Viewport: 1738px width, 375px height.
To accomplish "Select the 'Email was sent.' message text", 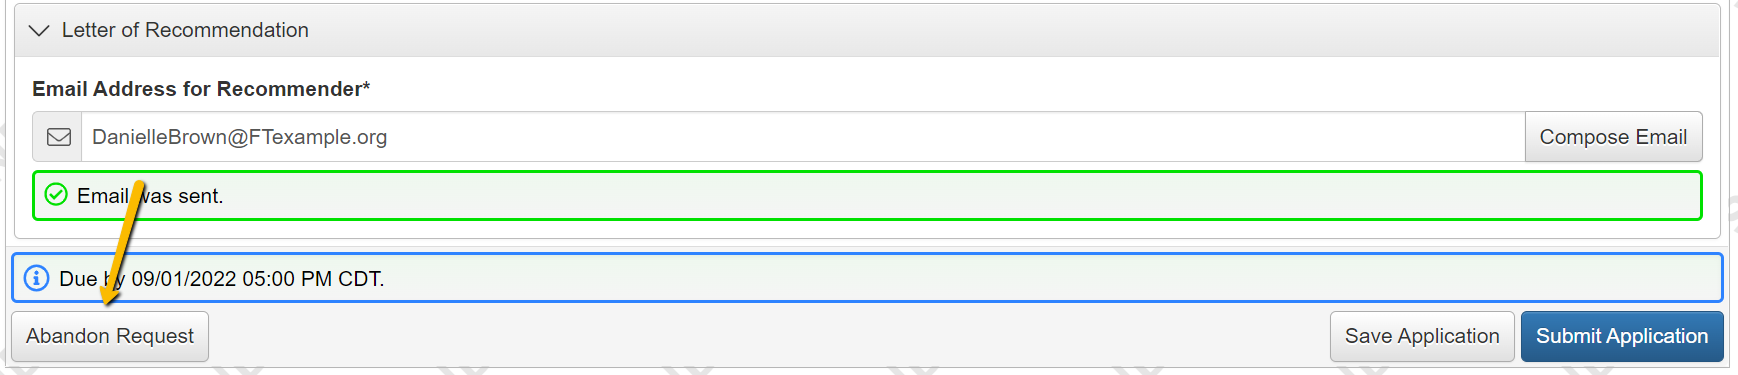I will 150,196.
